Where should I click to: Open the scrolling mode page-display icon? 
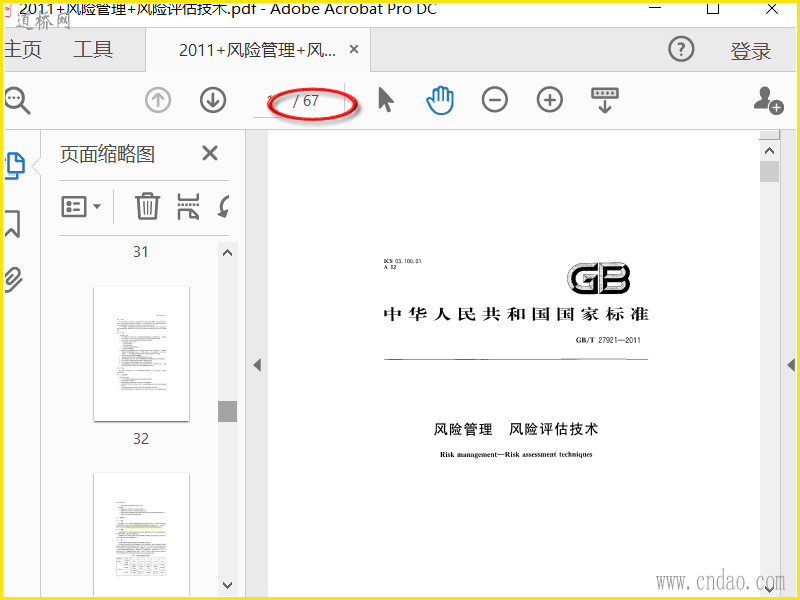[x=605, y=100]
